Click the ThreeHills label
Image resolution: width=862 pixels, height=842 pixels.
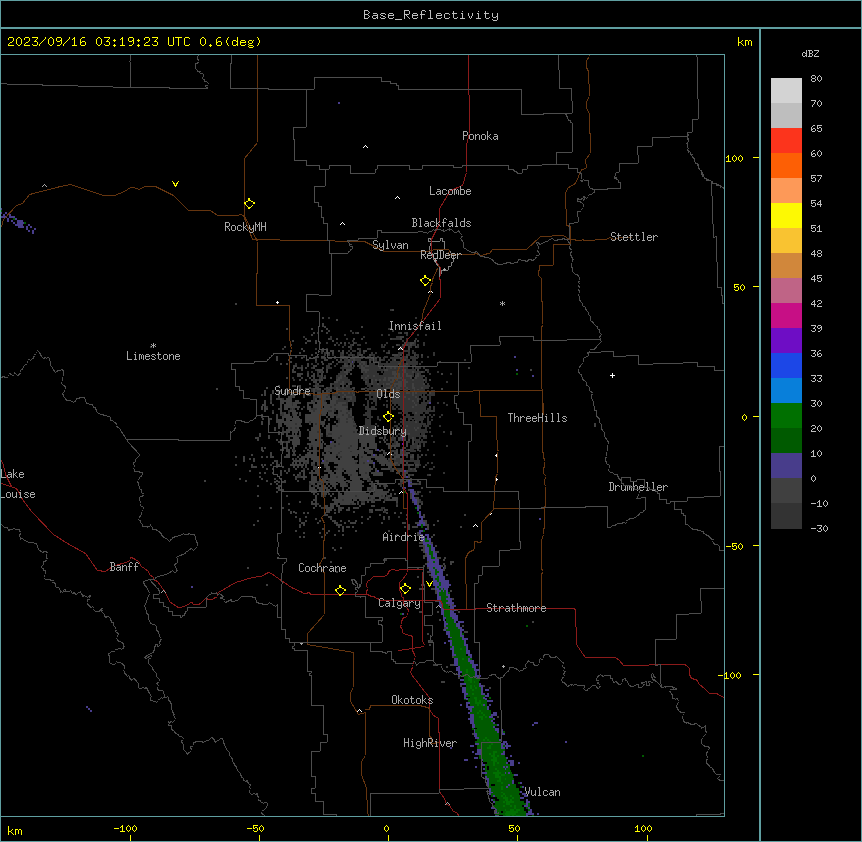coord(537,418)
